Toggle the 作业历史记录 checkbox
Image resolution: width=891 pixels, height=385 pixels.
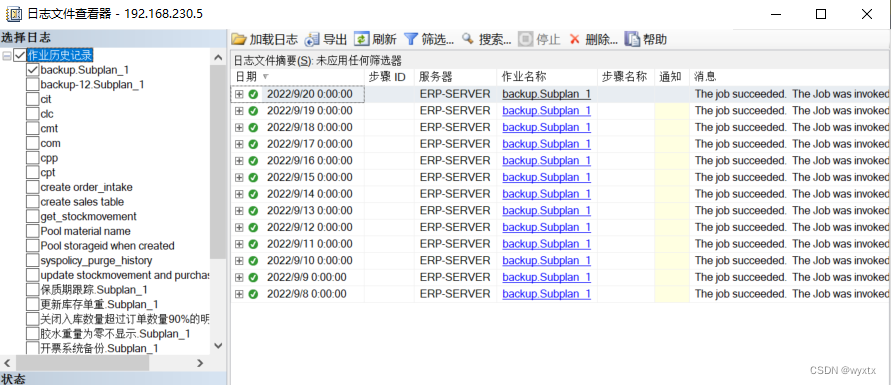click(x=19, y=56)
